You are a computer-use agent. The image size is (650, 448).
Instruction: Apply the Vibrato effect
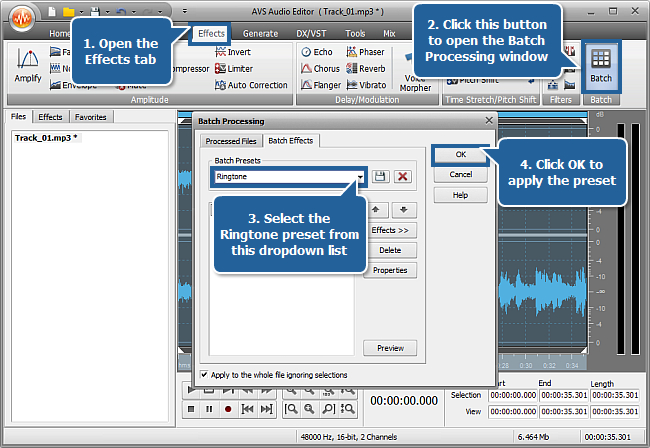(366, 85)
